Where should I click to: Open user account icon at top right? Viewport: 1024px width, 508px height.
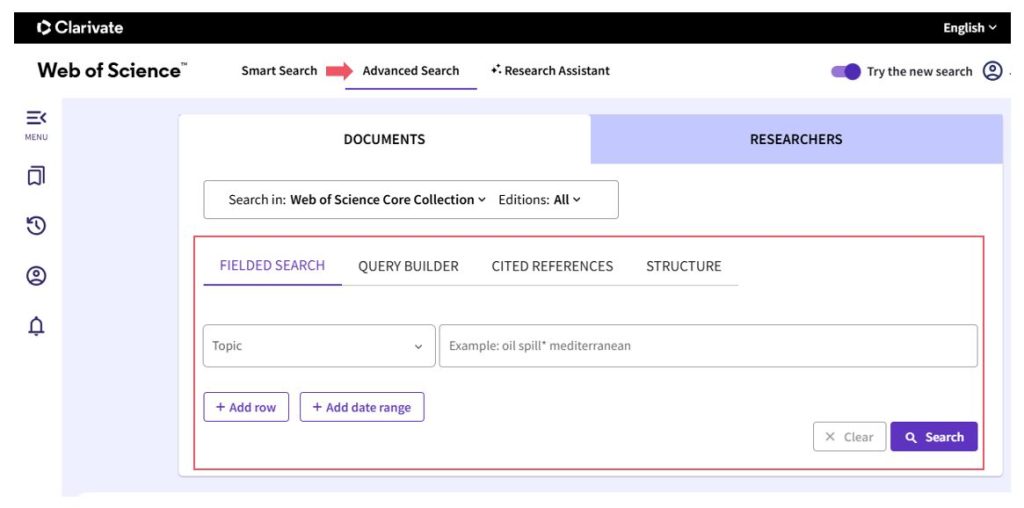(992, 71)
